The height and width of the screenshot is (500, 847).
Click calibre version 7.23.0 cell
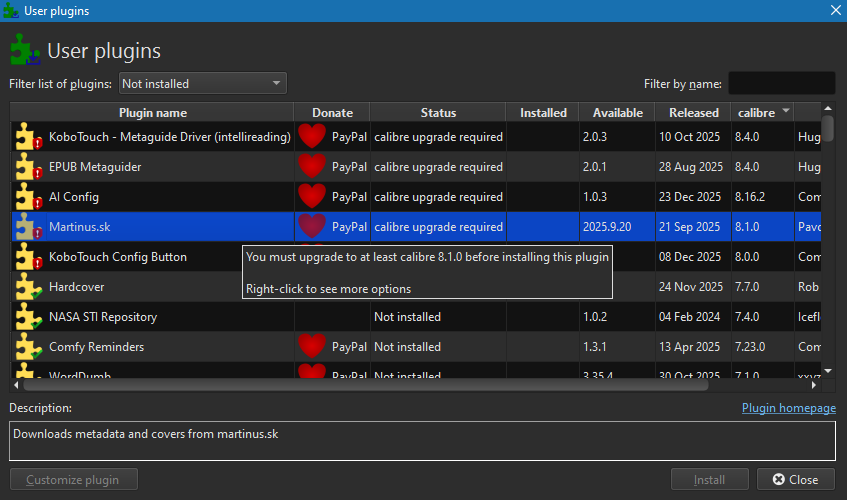(750, 347)
